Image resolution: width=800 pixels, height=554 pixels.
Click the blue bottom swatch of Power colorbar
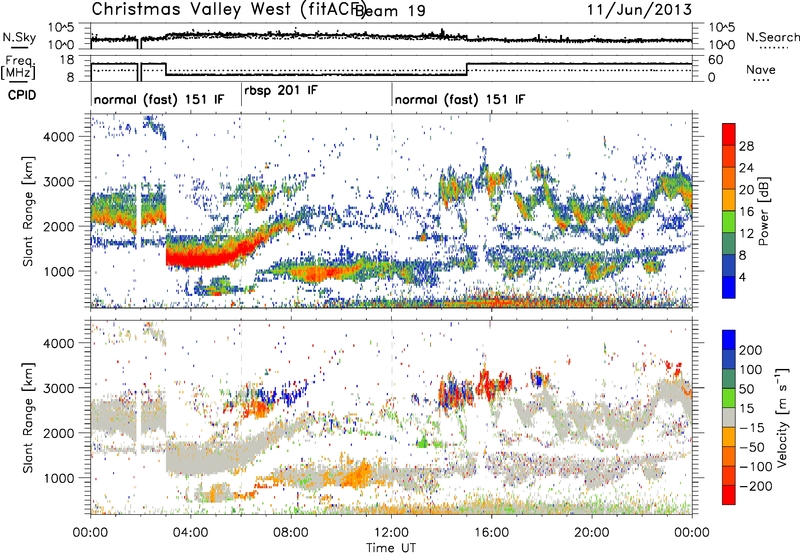[729, 287]
